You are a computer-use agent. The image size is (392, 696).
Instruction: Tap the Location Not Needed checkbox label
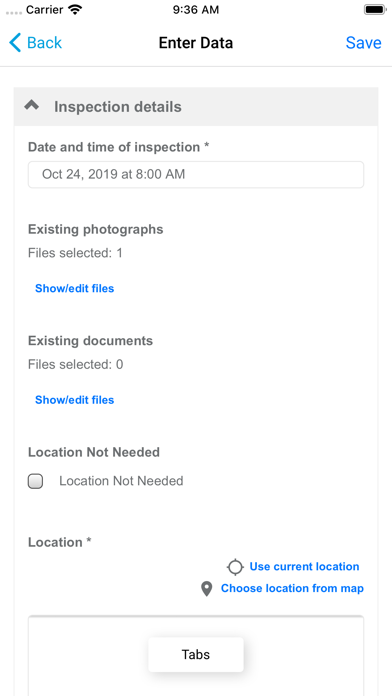tap(121, 481)
